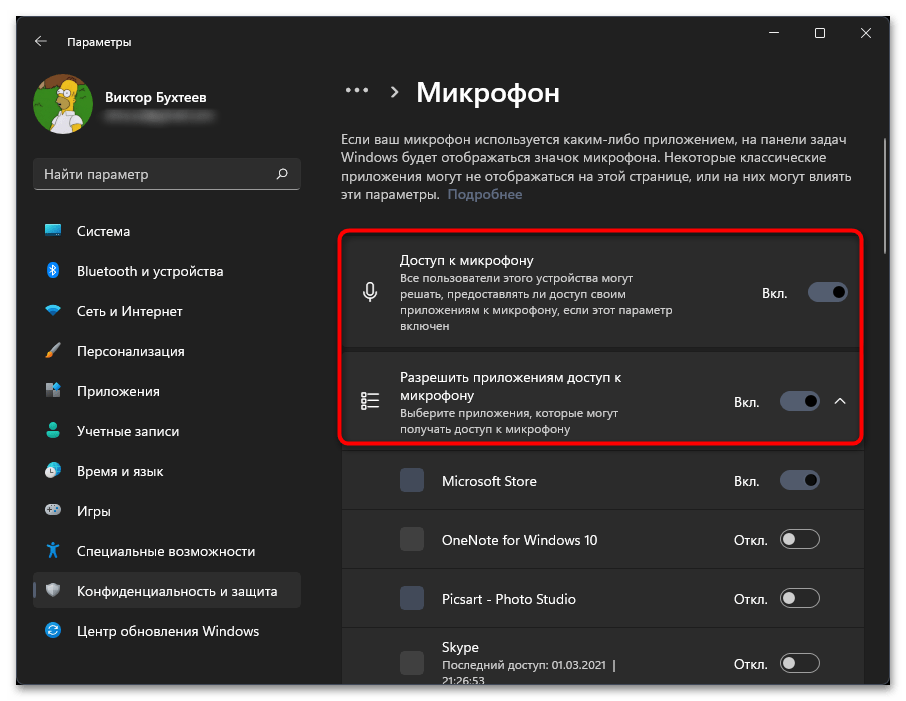906x701 pixels.
Task: Click the Персонализация paintbrush icon
Action: pos(53,350)
